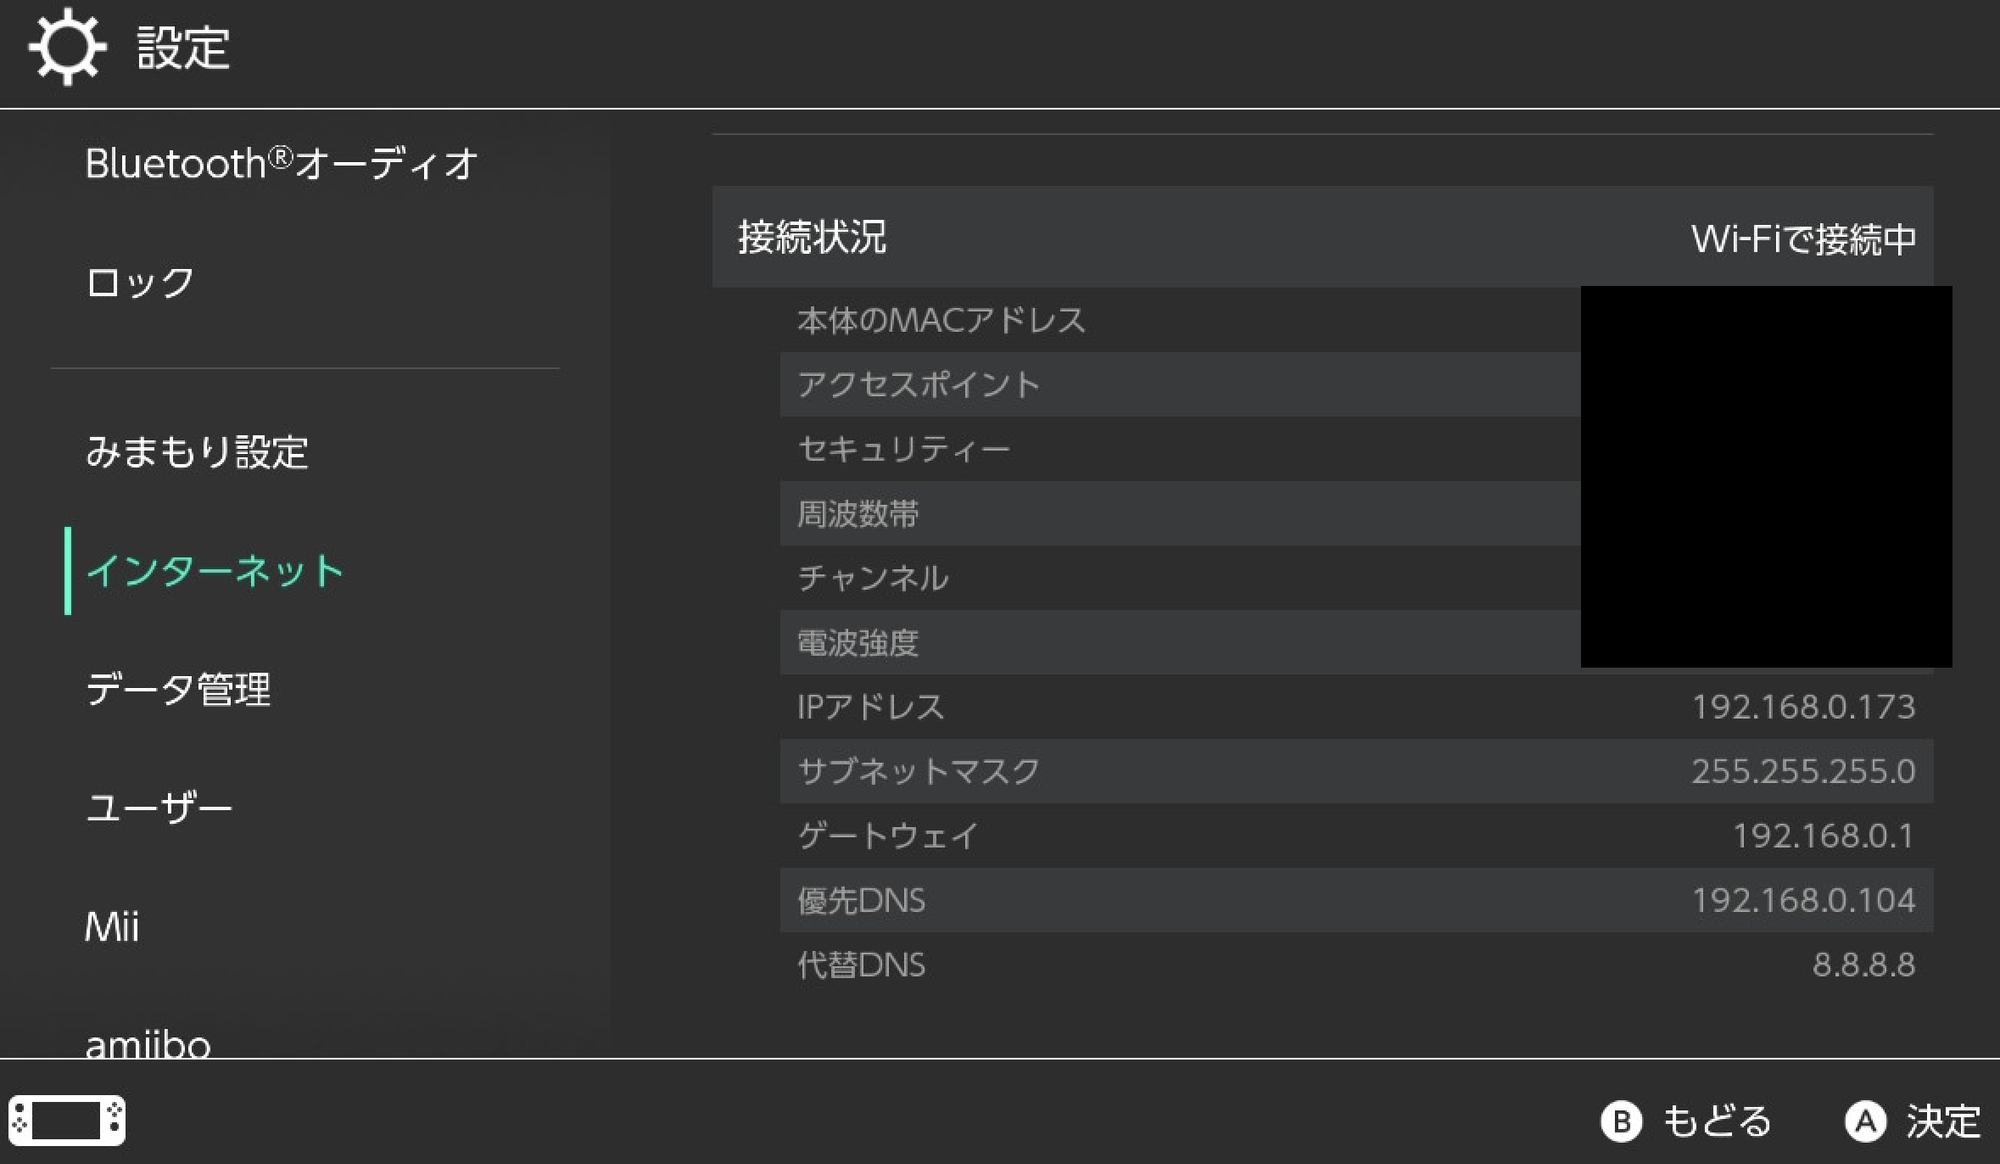Click the 優先DNS row
Screen dimensions: 2000x1164
tap(1356, 900)
